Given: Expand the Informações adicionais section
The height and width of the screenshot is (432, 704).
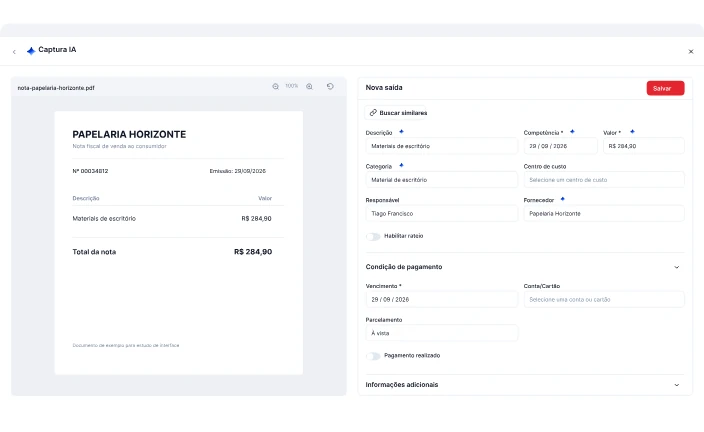Looking at the screenshot, I should click(677, 385).
